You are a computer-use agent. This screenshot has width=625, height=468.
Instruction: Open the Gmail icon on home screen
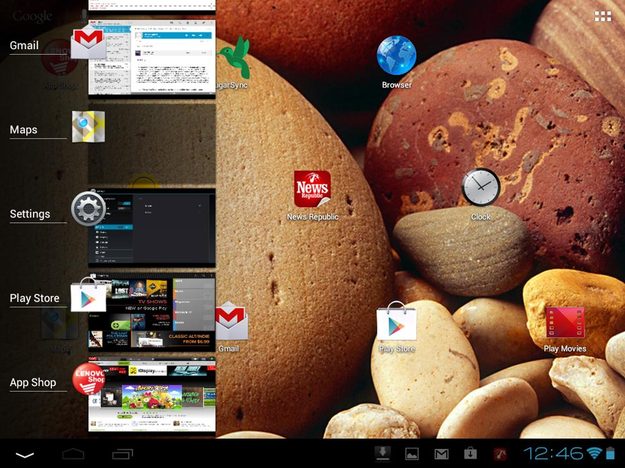[x=232, y=321]
